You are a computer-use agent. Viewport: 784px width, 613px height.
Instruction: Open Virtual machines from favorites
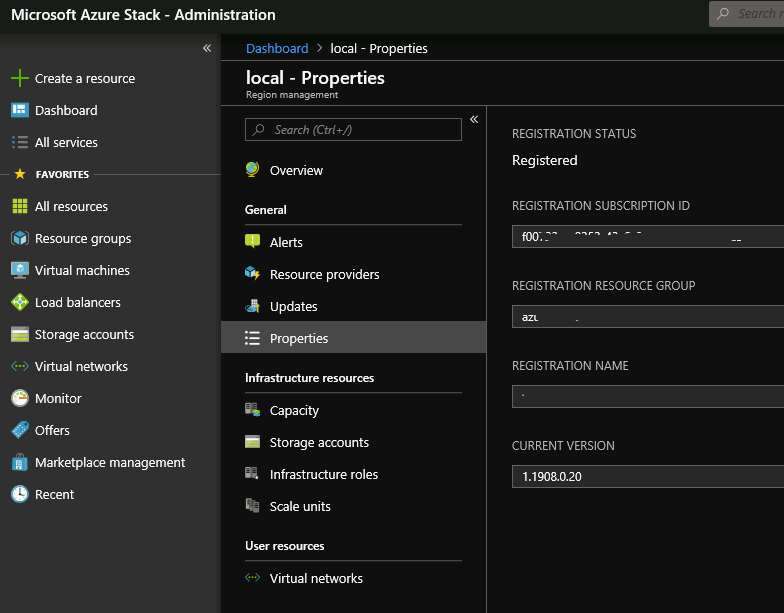[x=82, y=270]
